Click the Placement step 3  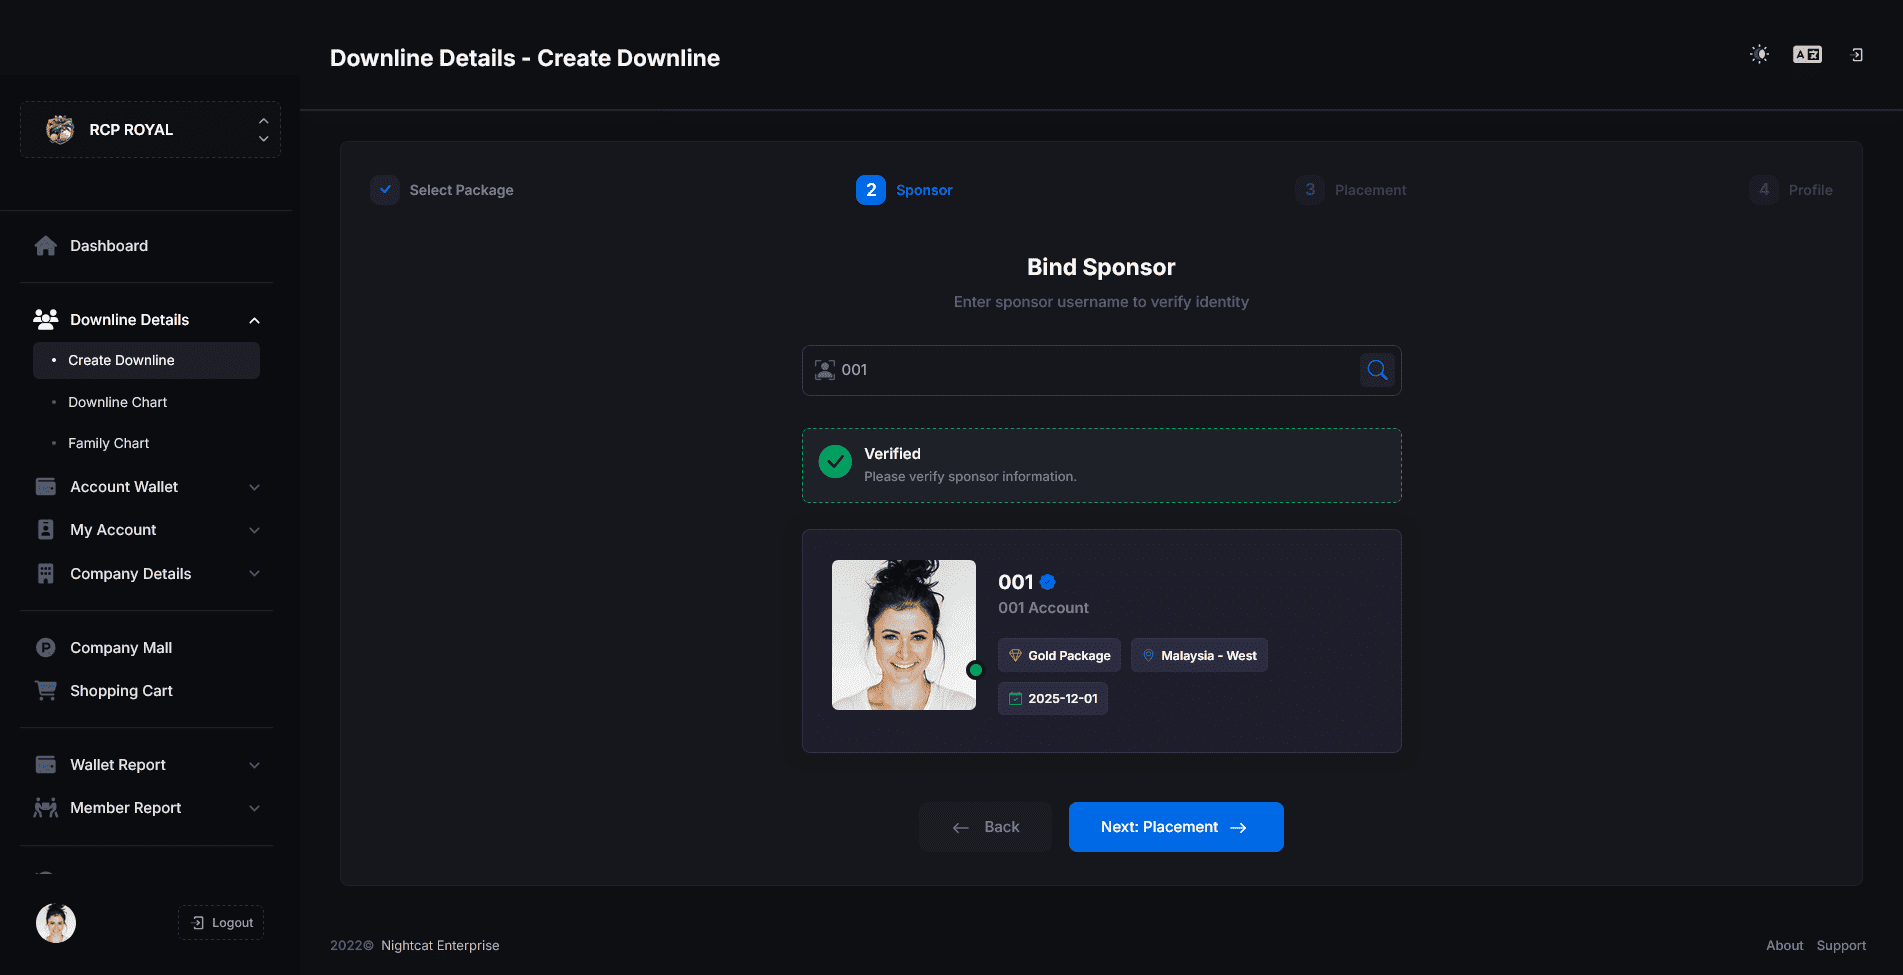1351,190
